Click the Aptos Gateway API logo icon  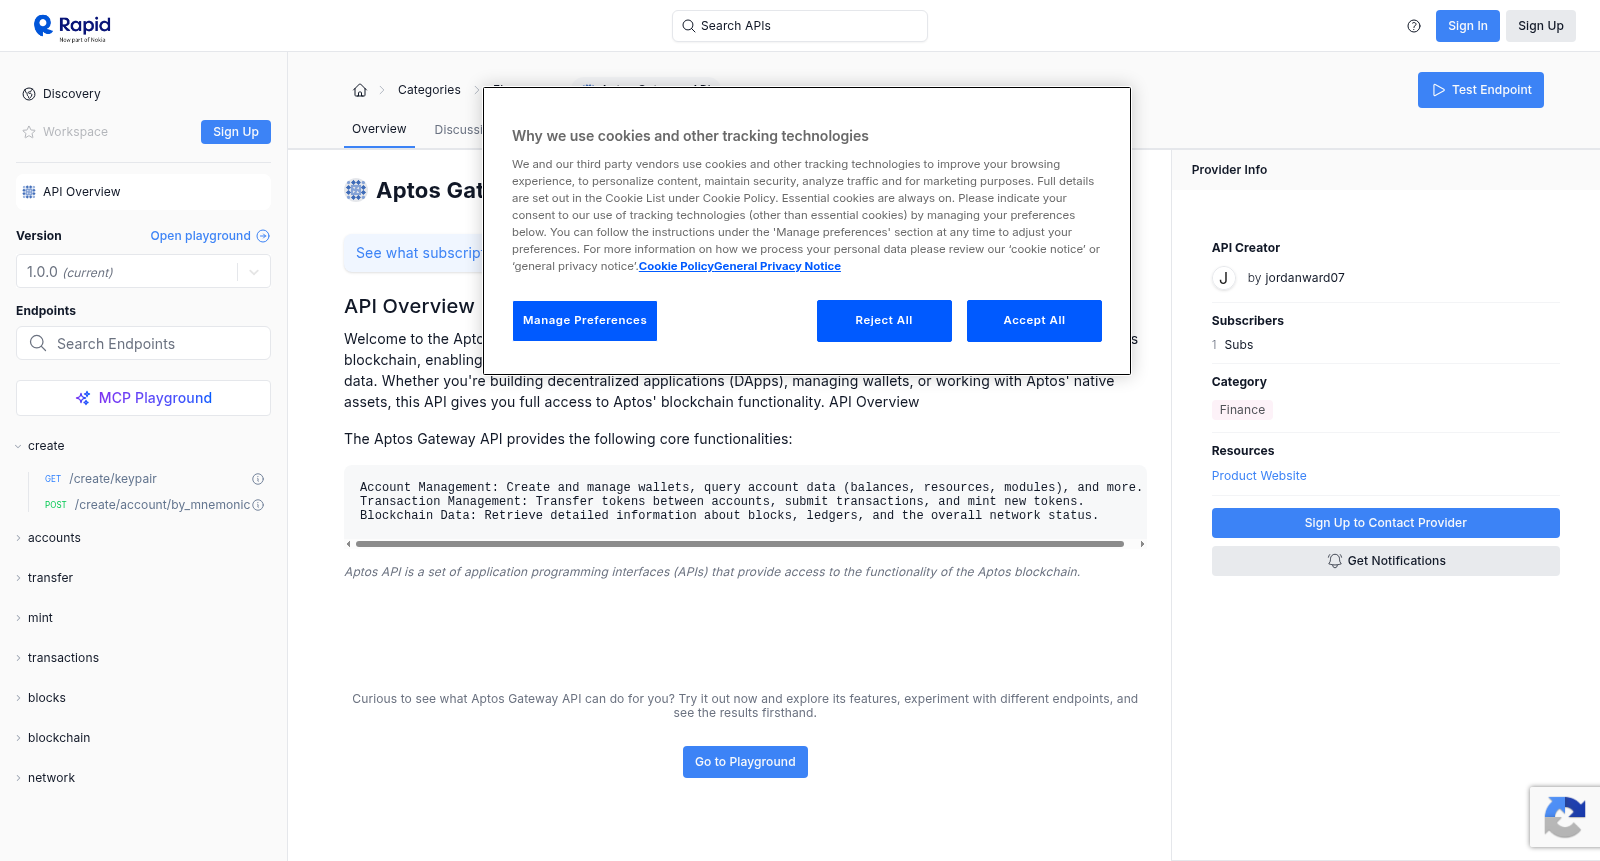coord(356,190)
